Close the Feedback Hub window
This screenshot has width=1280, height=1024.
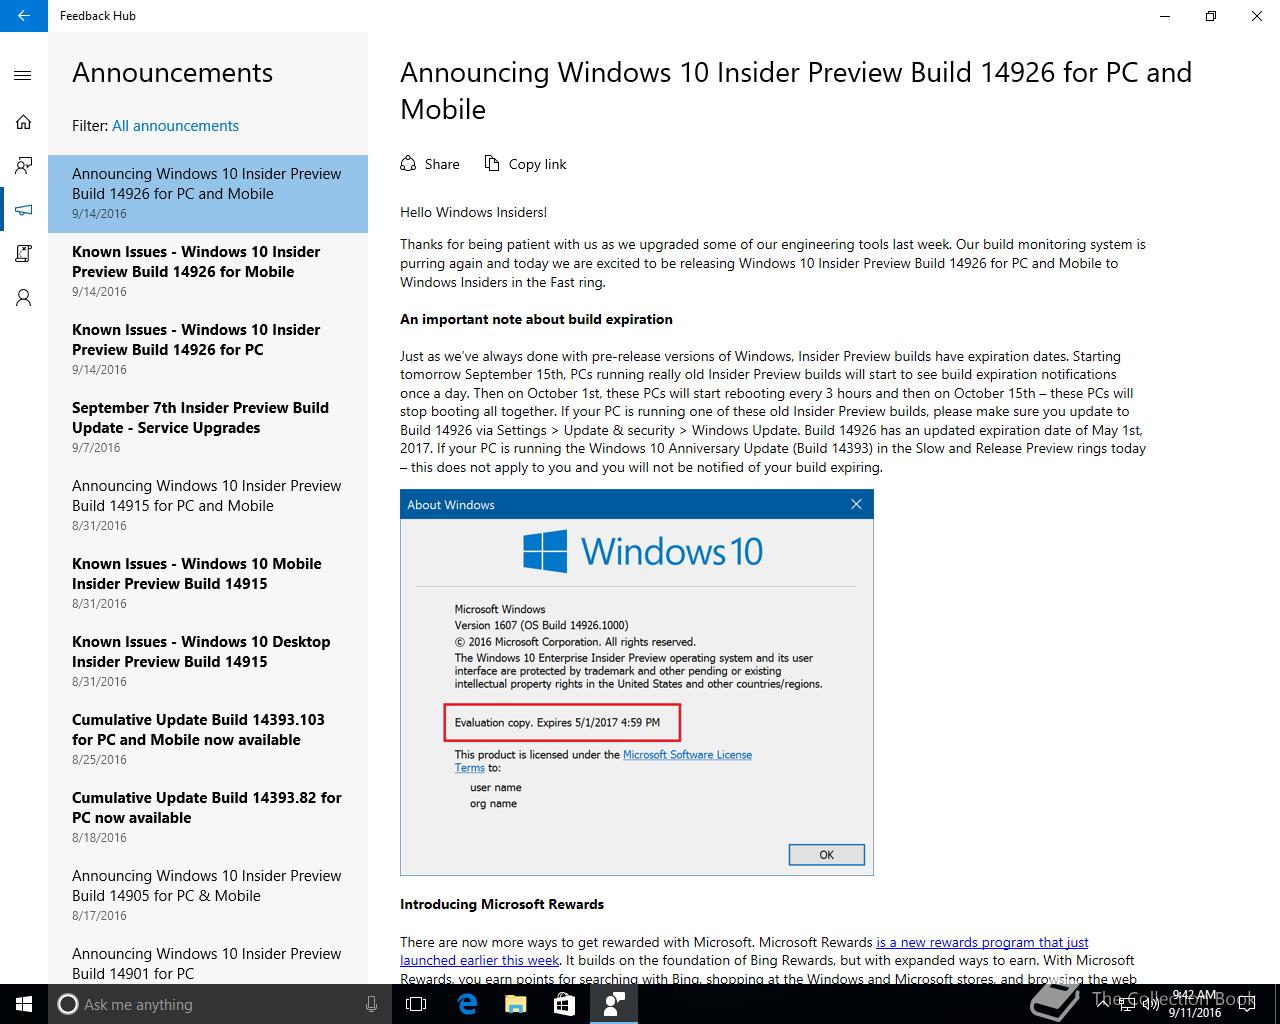click(1257, 16)
